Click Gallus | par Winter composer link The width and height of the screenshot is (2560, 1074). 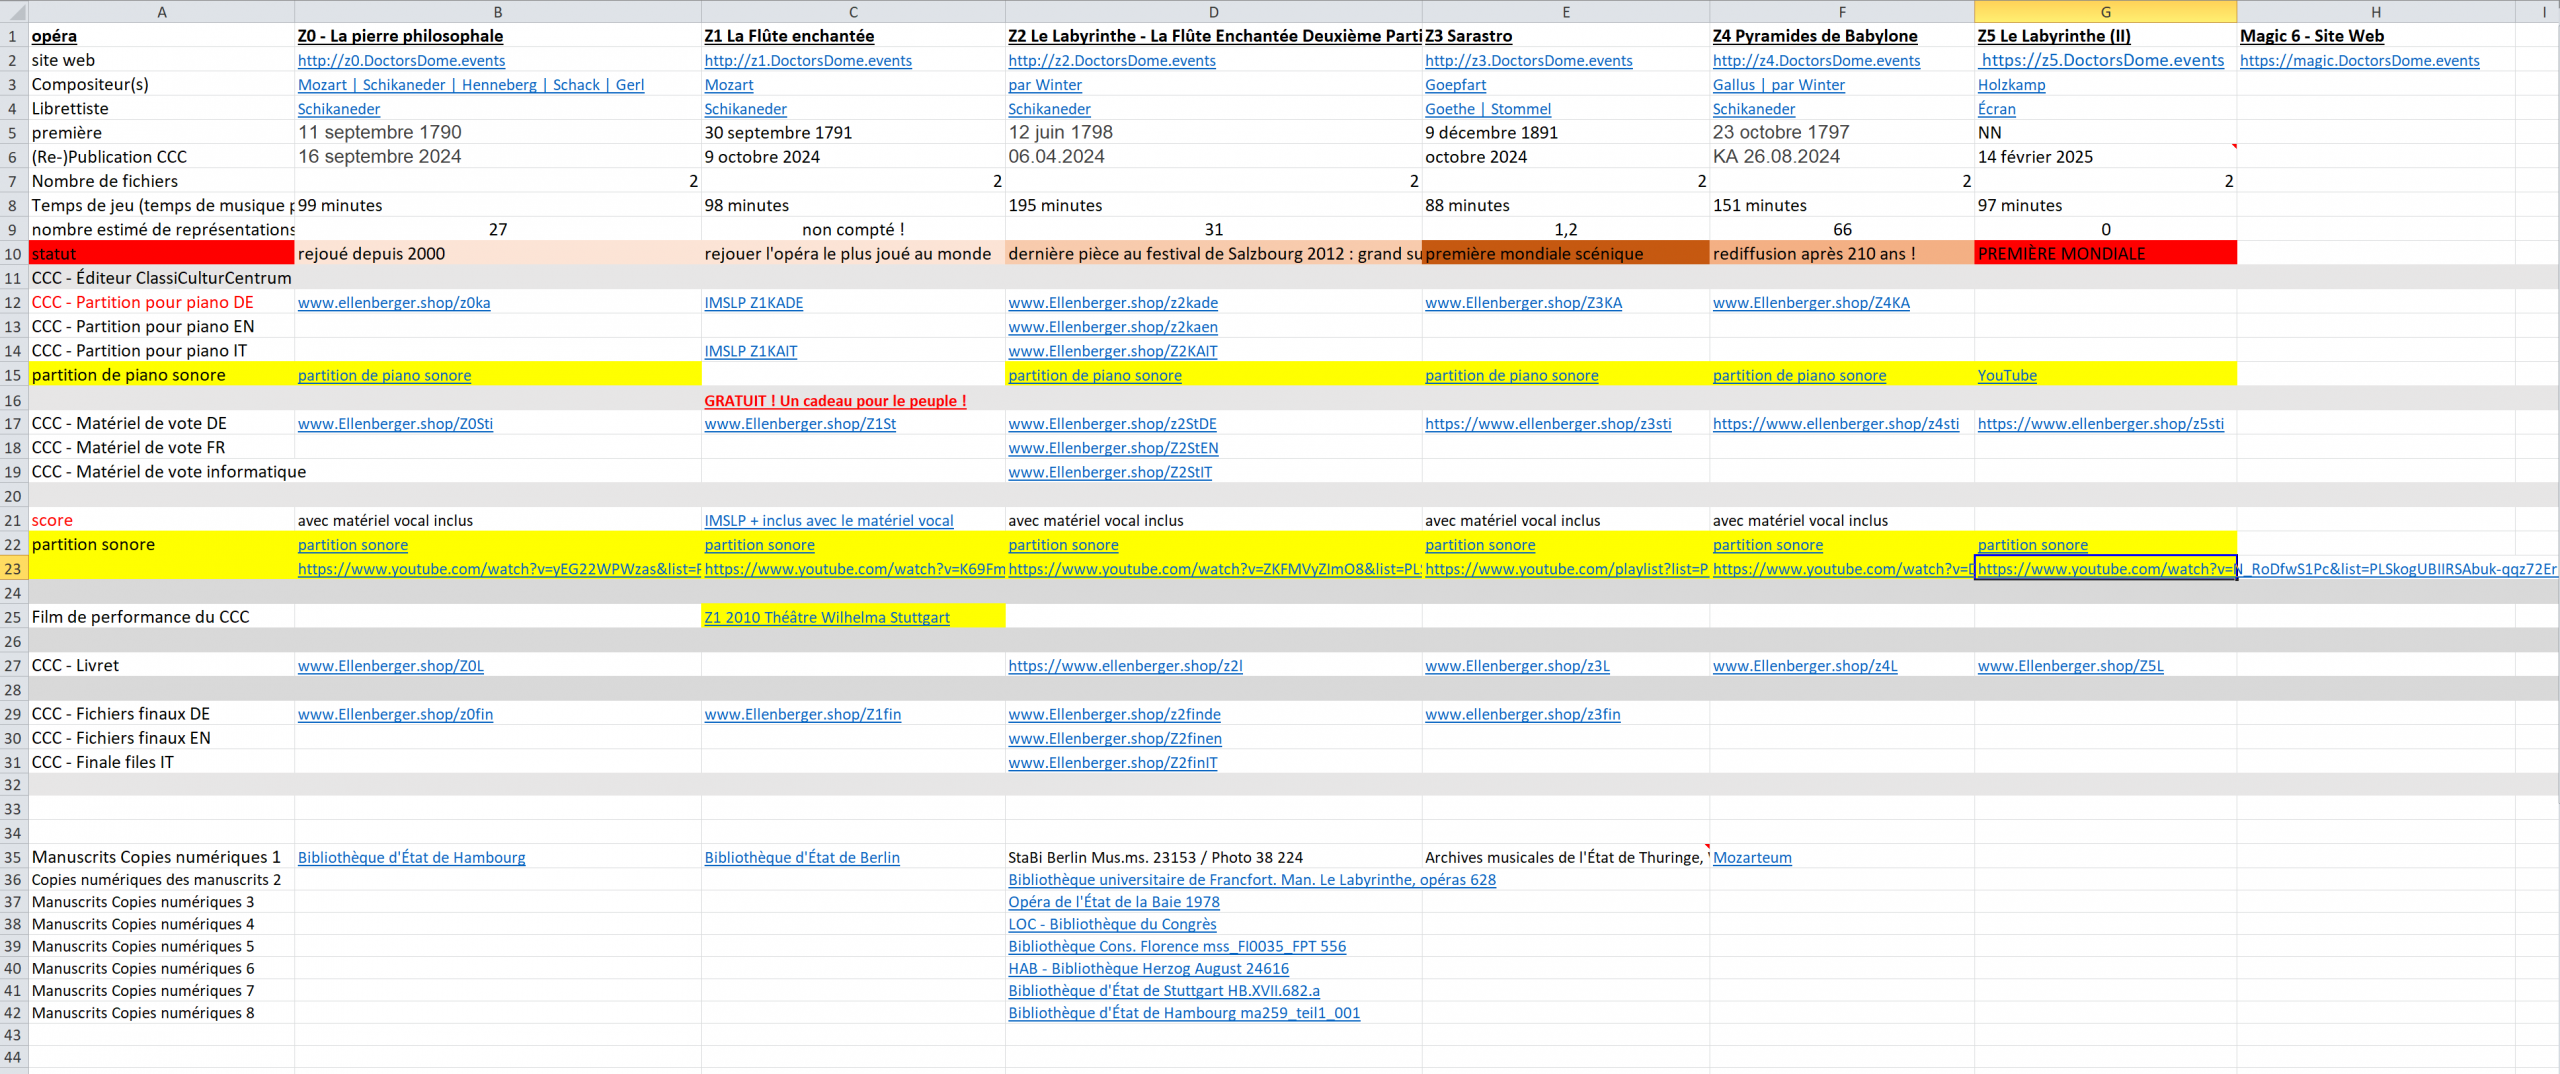tap(1778, 85)
